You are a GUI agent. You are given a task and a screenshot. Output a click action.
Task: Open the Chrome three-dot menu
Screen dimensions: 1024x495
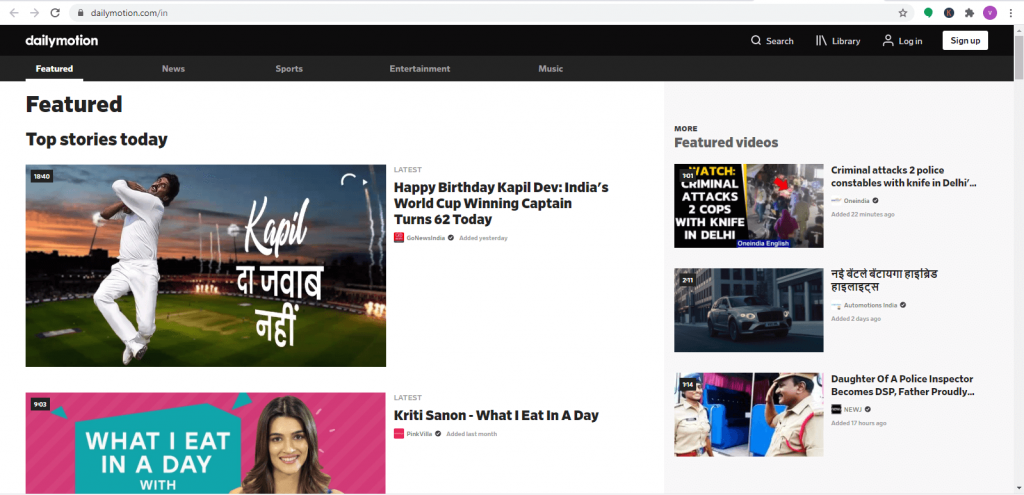[1010, 12]
